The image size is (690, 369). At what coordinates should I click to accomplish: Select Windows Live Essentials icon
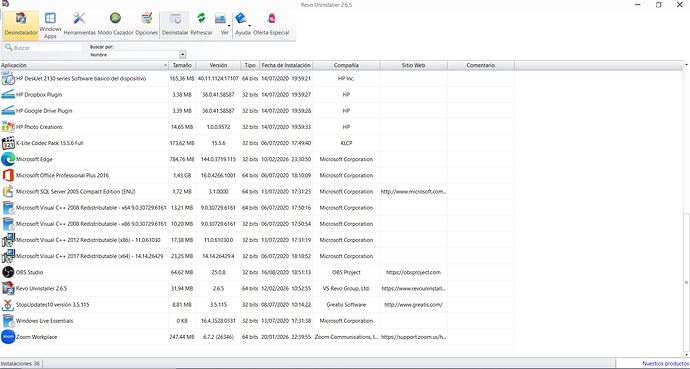(8, 321)
